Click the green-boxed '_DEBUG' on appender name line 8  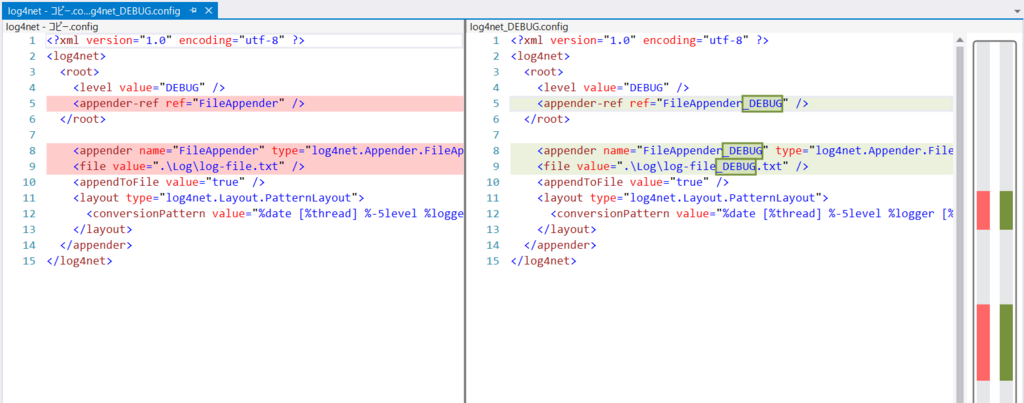coord(742,151)
